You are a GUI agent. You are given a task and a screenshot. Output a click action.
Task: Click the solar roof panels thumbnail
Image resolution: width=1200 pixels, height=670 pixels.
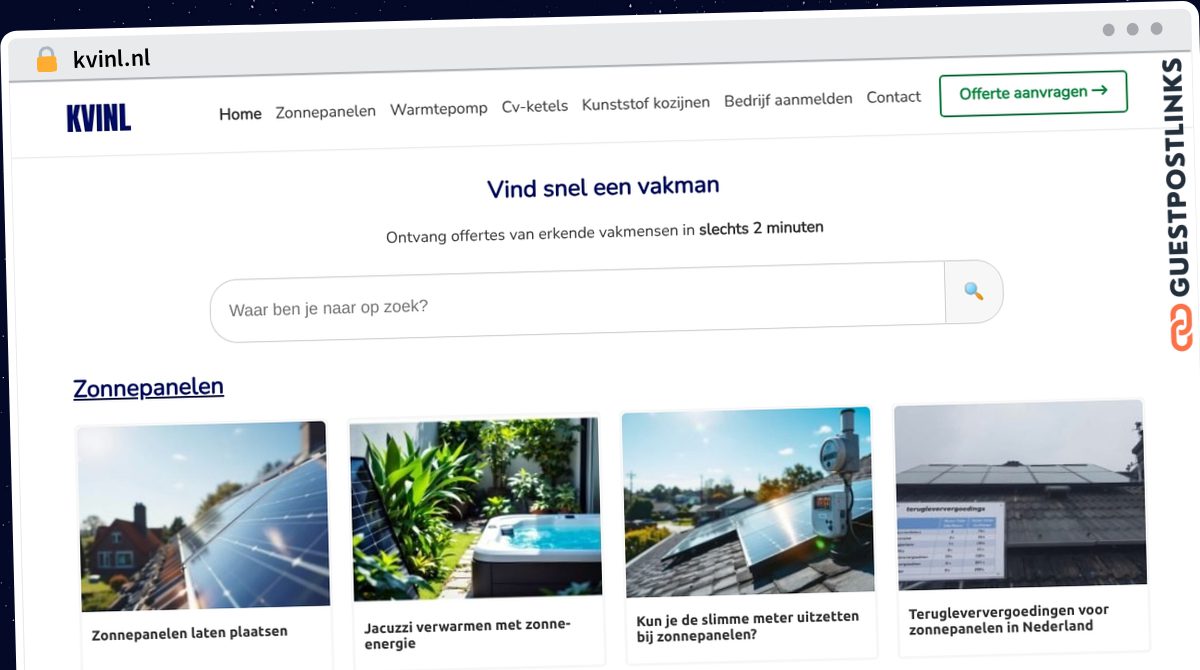tap(203, 516)
